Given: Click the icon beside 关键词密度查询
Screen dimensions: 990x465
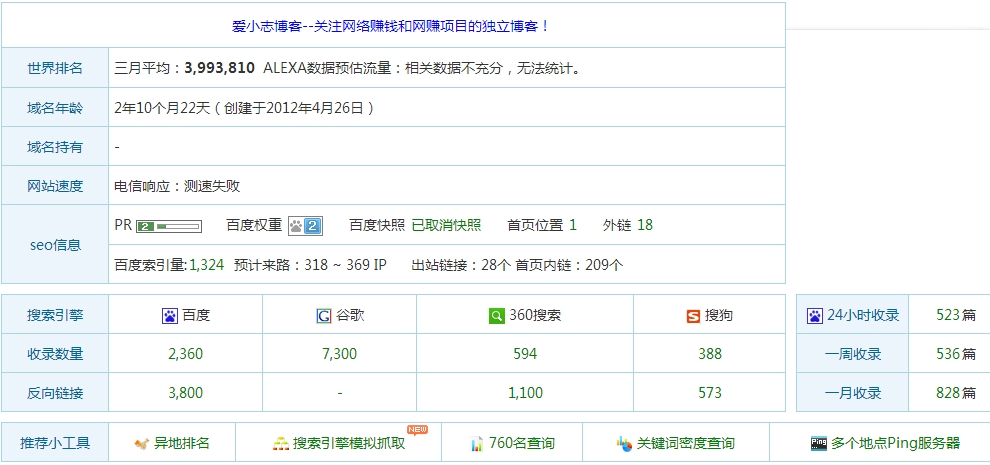Looking at the screenshot, I should (624, 444).
